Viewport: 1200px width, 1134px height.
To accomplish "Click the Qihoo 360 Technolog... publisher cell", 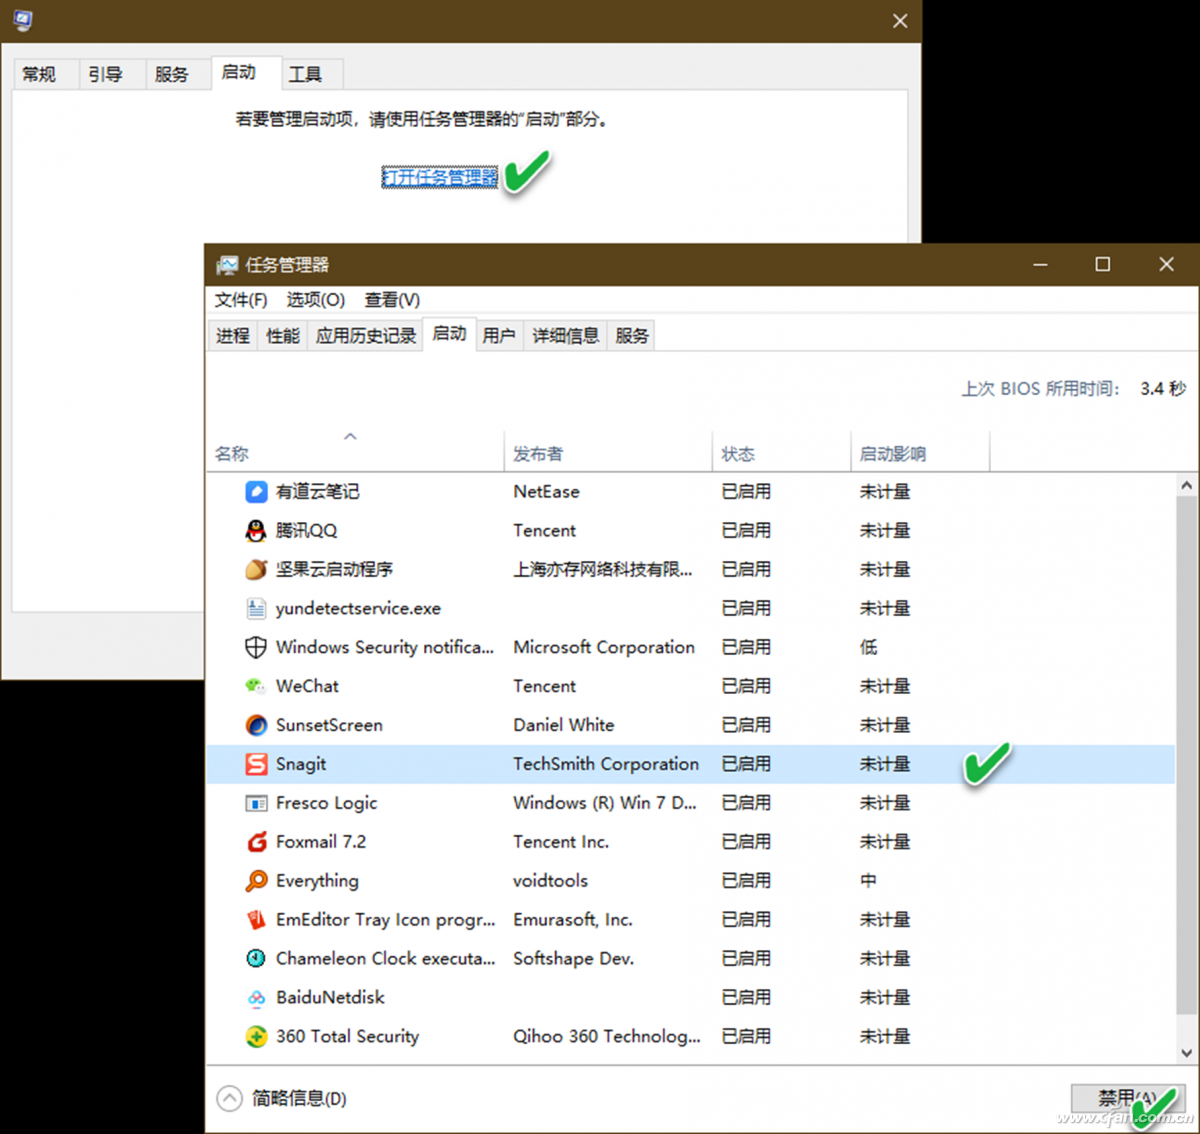I will [x=607, y=1036].
